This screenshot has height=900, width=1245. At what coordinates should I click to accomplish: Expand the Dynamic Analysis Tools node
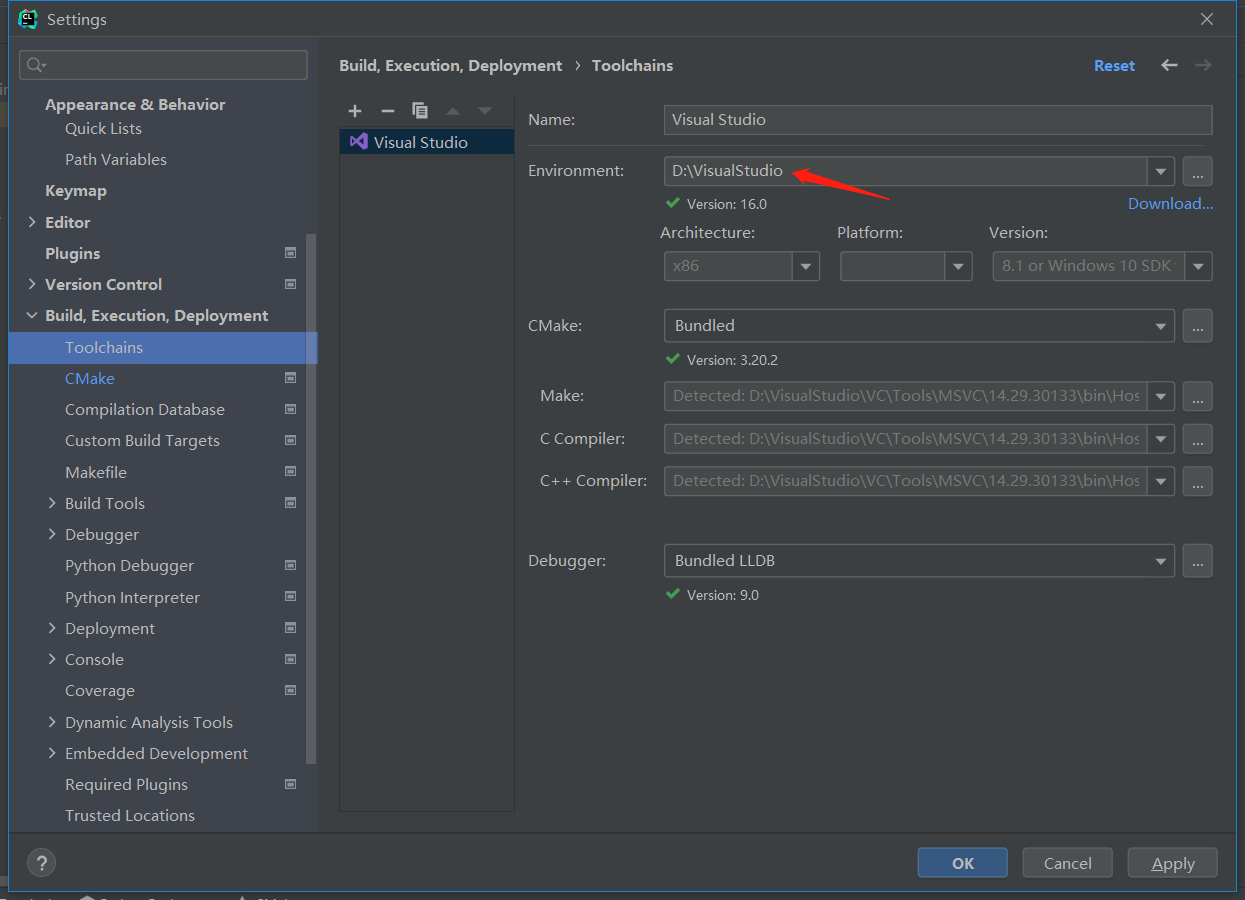click(x=52, y=722)
